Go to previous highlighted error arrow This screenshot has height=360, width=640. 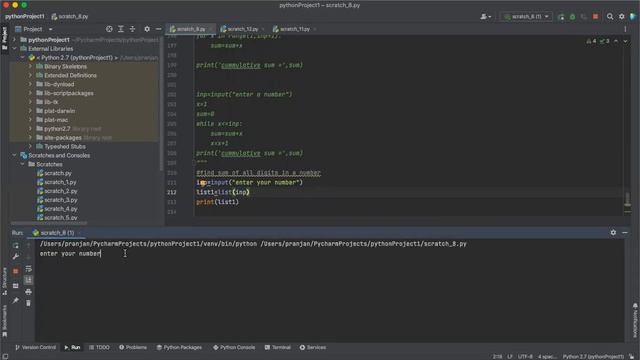coord(616,41)
